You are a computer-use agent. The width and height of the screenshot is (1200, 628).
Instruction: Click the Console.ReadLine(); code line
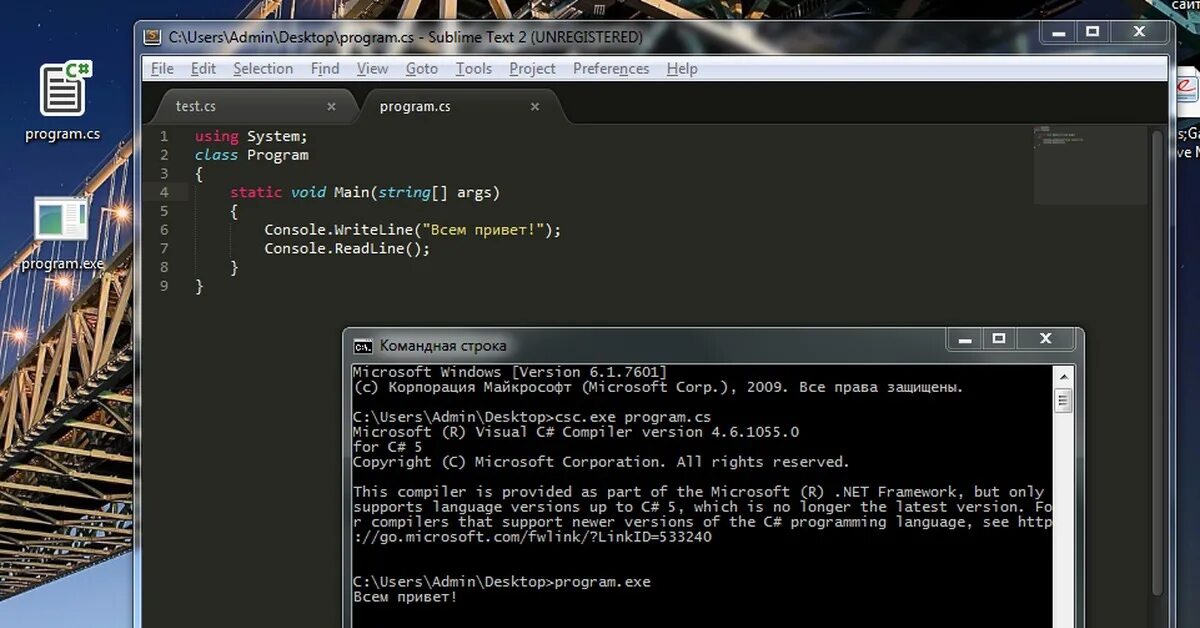click(347, 248)
